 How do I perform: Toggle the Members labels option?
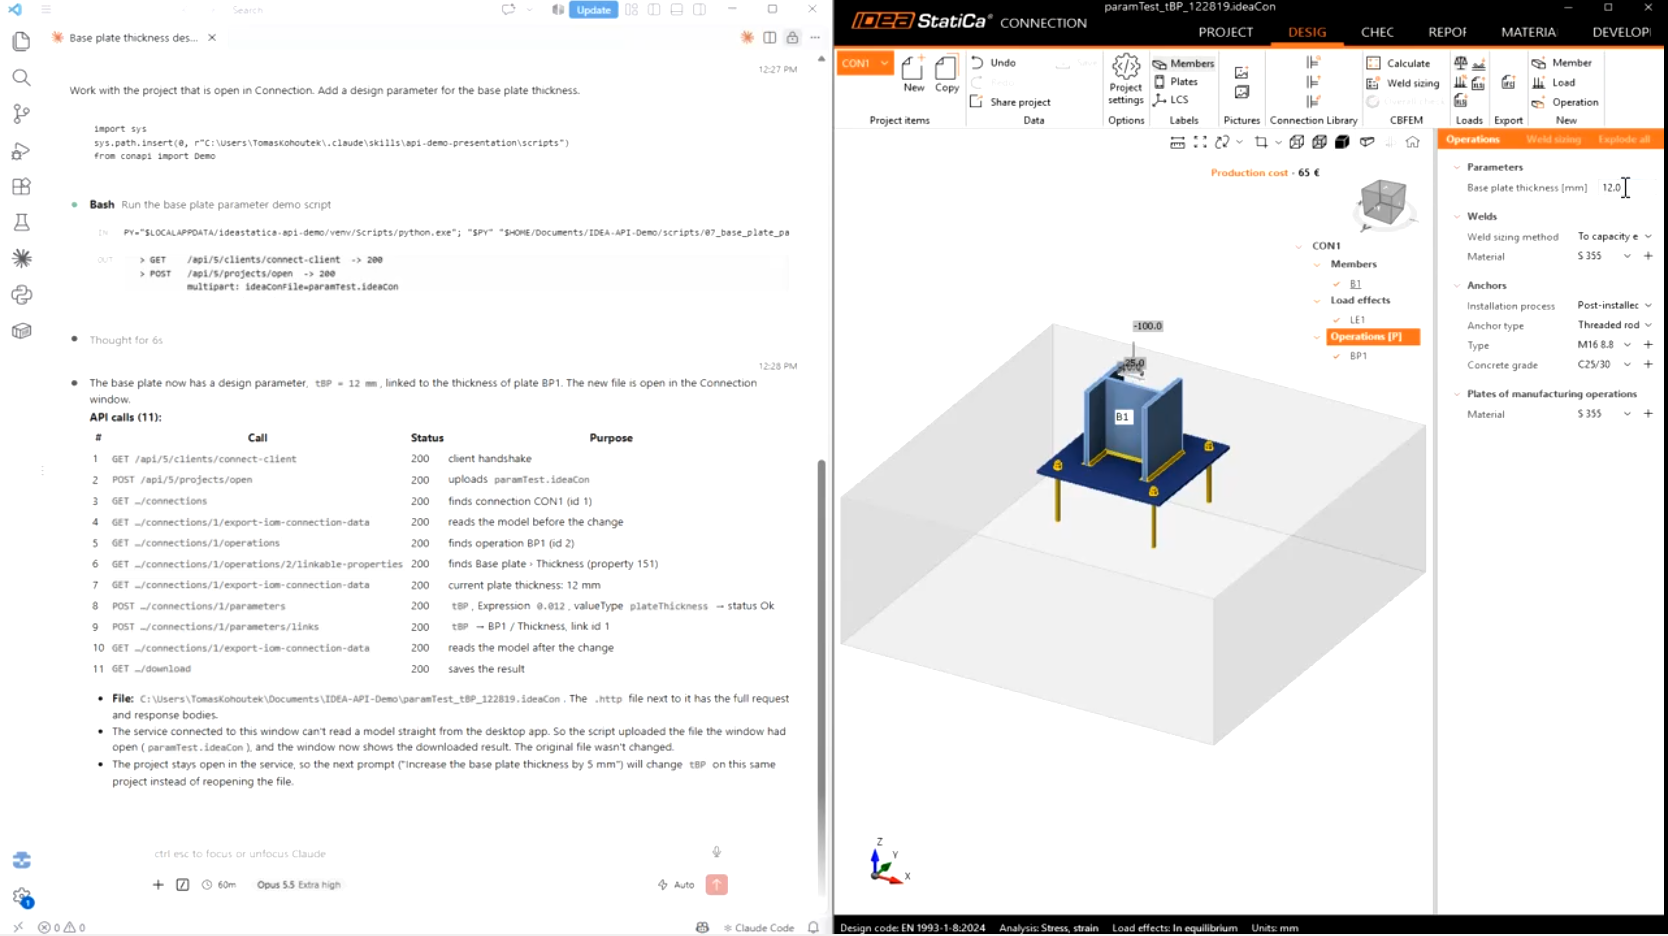point(1183,63)
